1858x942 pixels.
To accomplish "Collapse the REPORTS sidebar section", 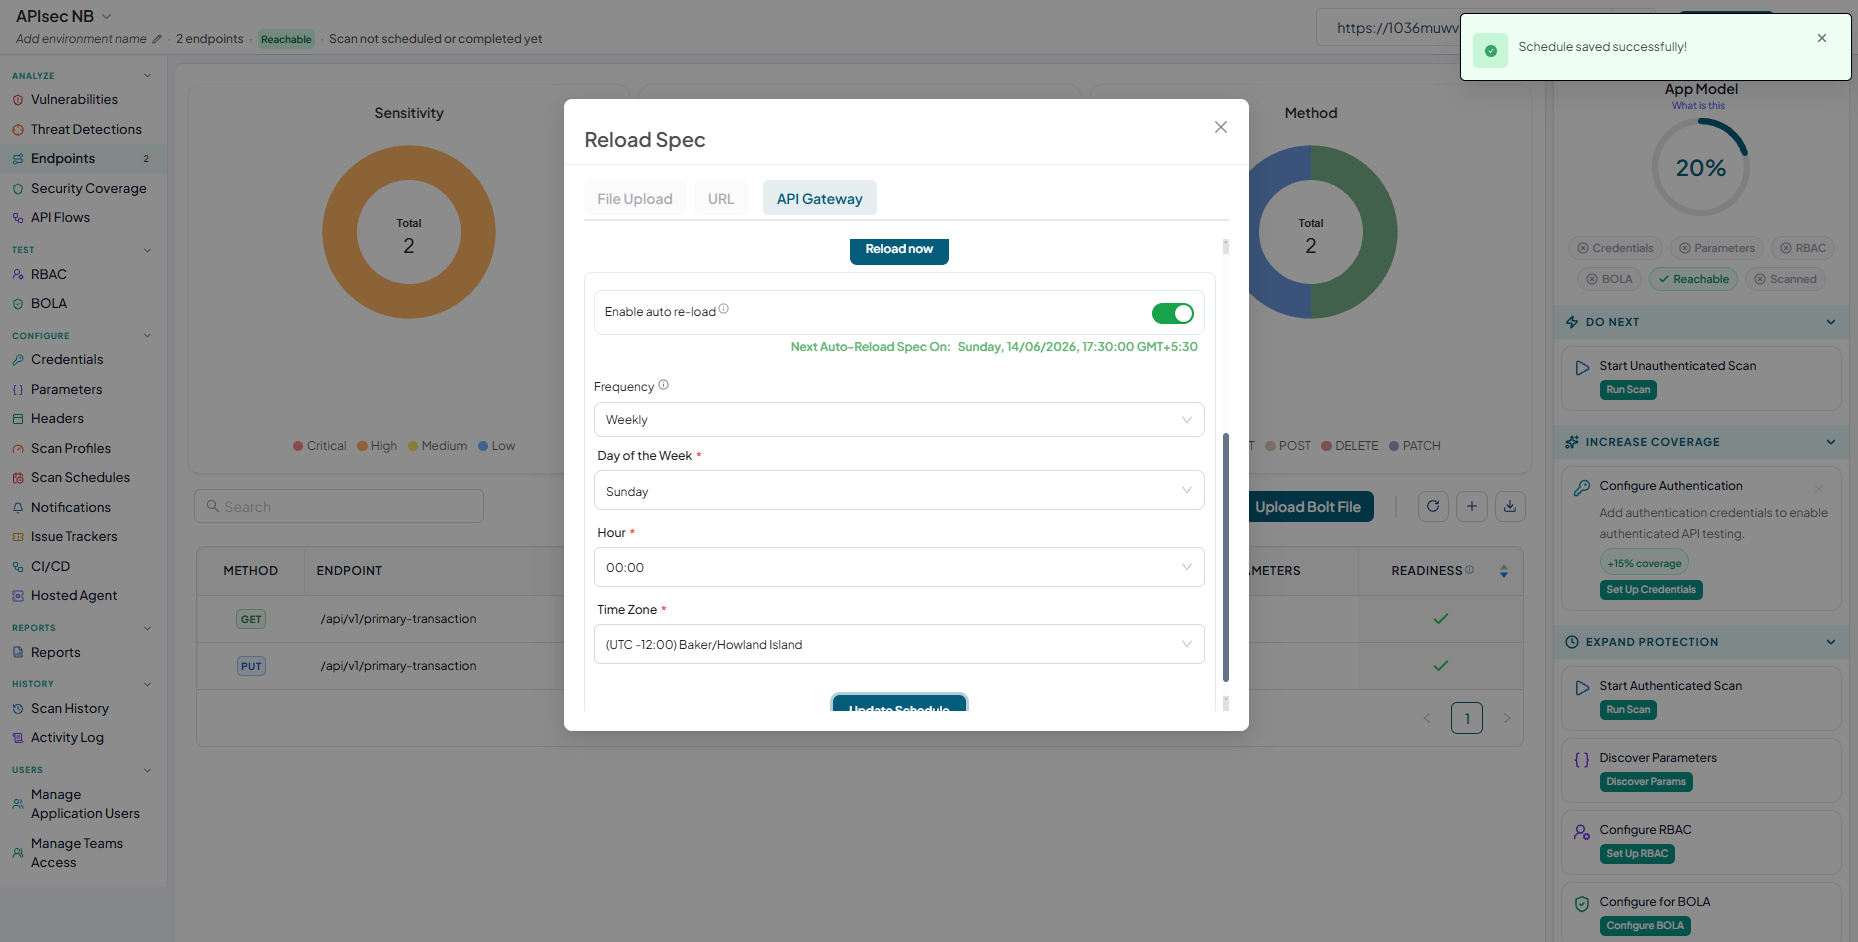I will [x=147, y=628].
